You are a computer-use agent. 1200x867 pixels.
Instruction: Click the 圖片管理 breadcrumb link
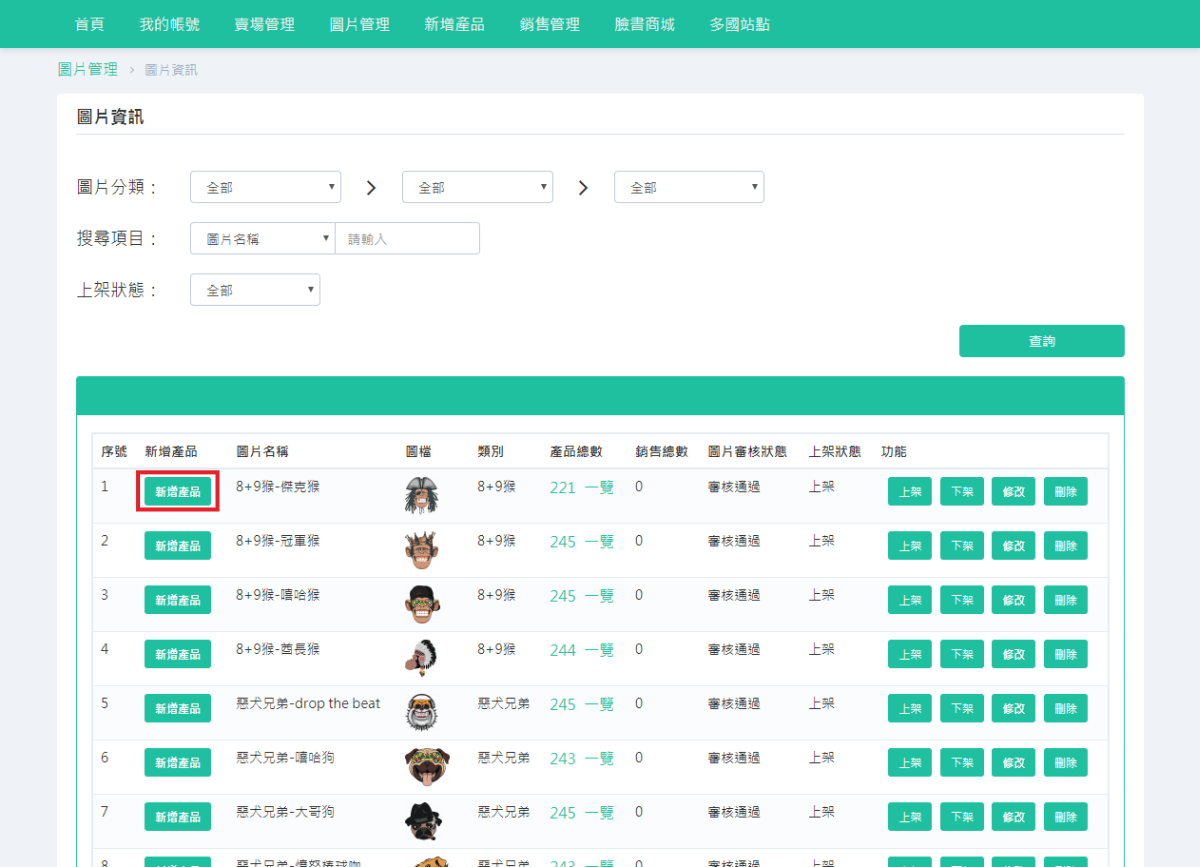point(88,69)
